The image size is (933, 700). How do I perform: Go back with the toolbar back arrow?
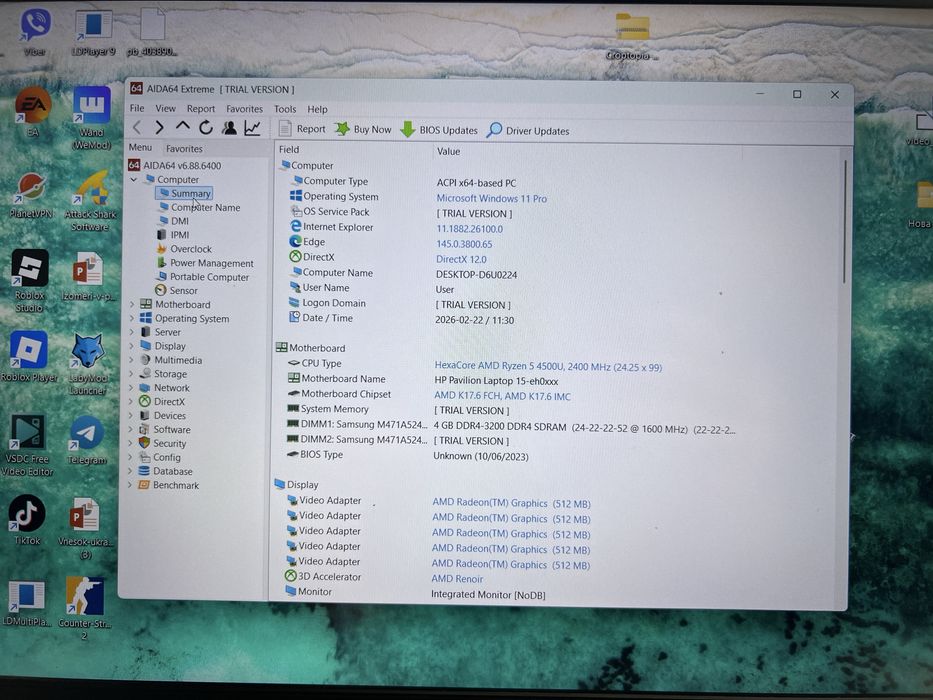coord(137,127)
